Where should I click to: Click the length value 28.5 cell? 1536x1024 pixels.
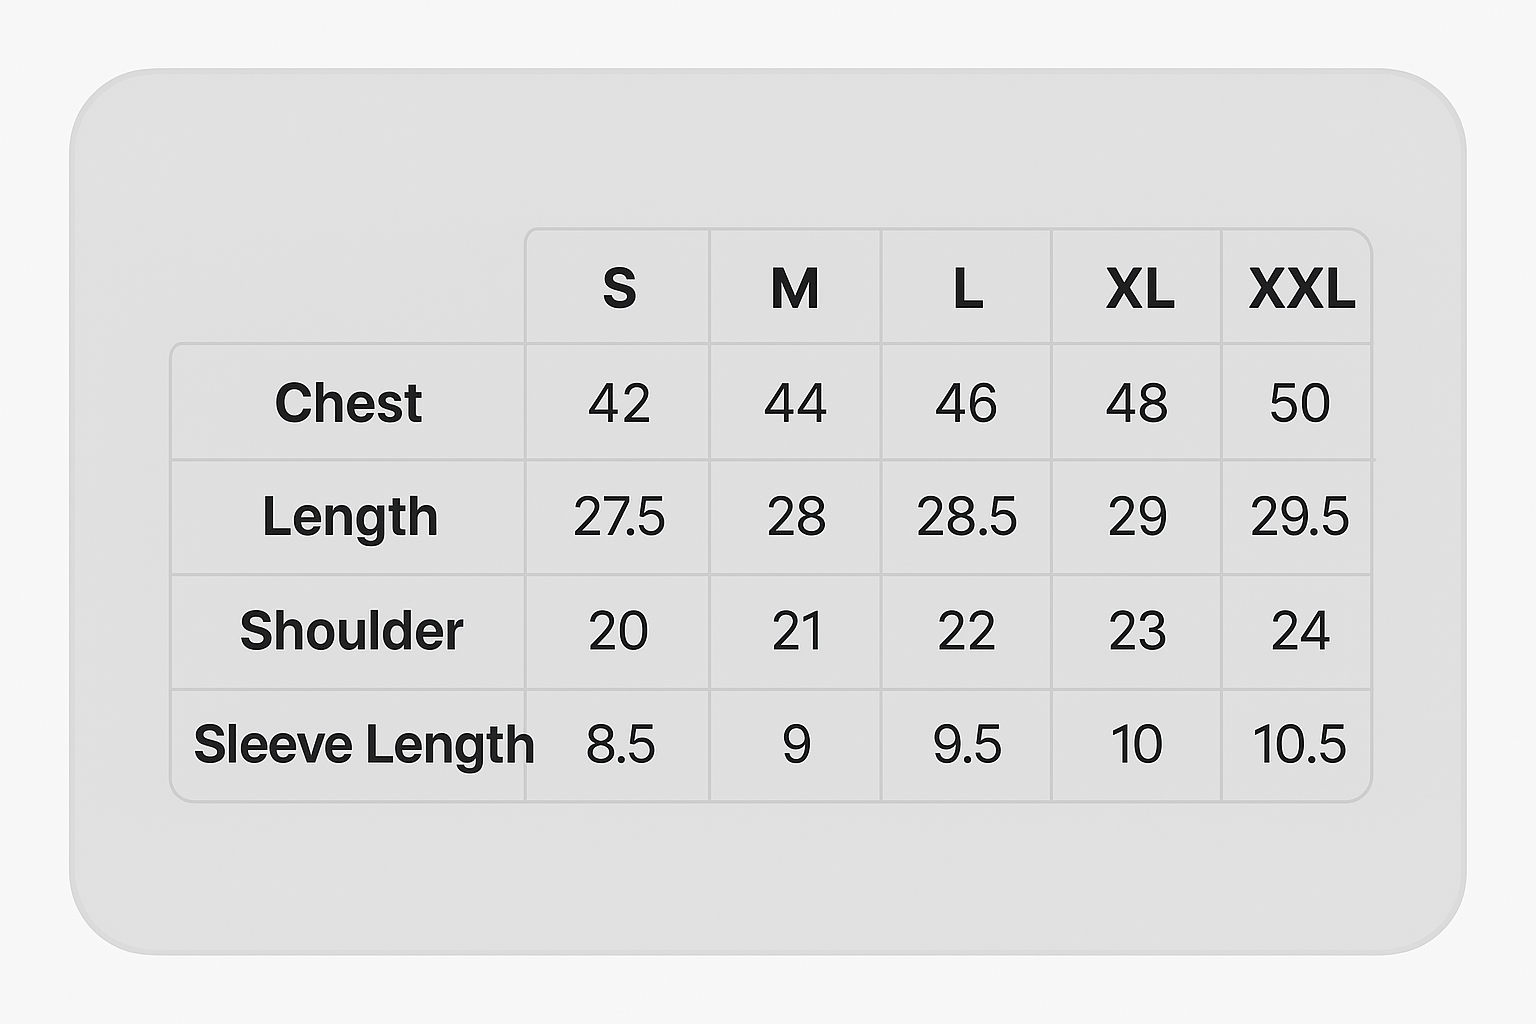(966, 517)
